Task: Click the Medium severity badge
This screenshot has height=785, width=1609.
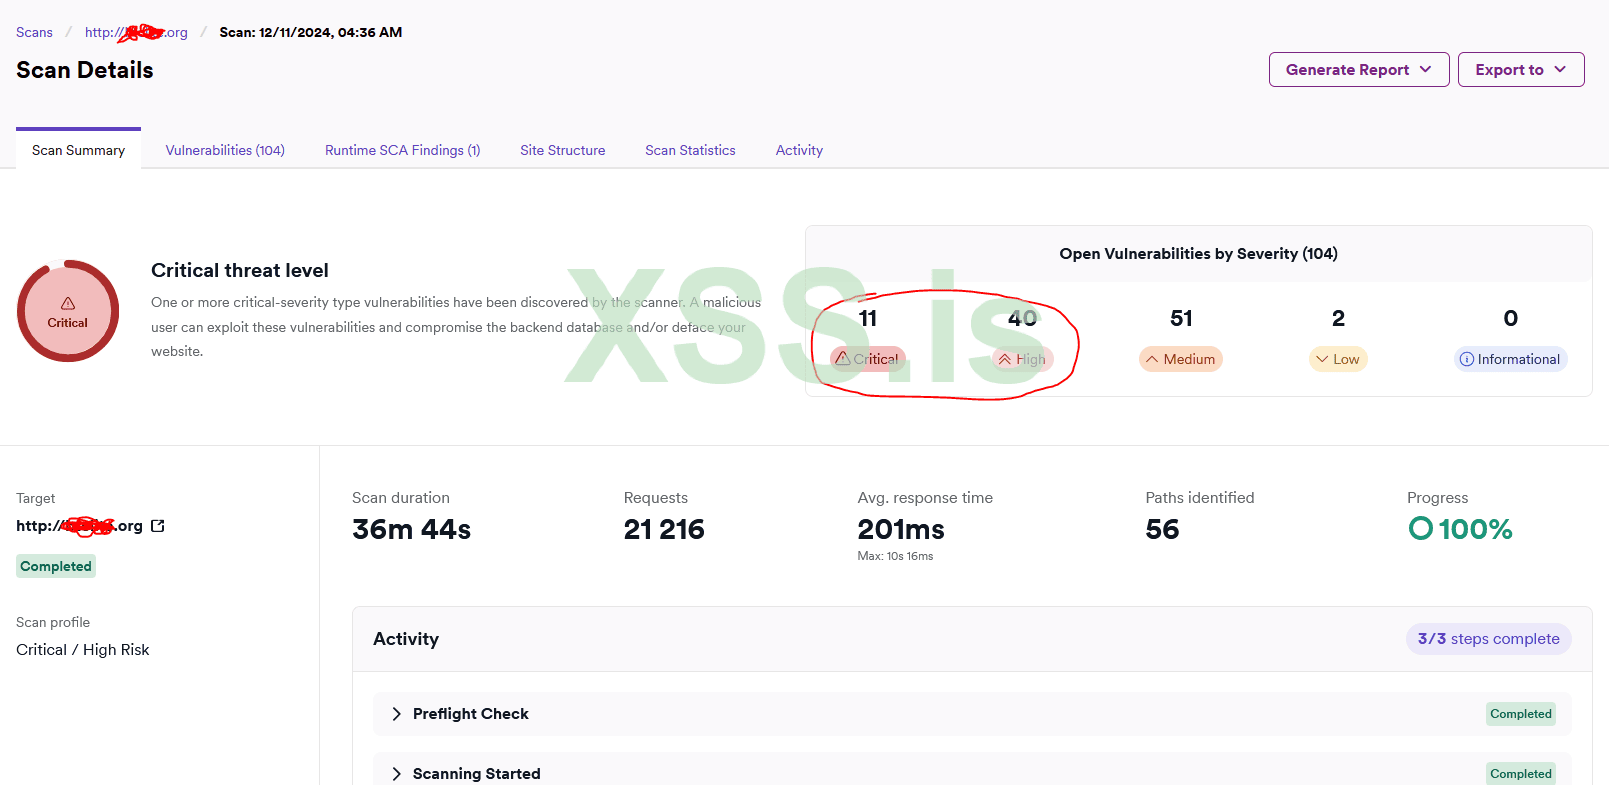Action: point(1181,359)
